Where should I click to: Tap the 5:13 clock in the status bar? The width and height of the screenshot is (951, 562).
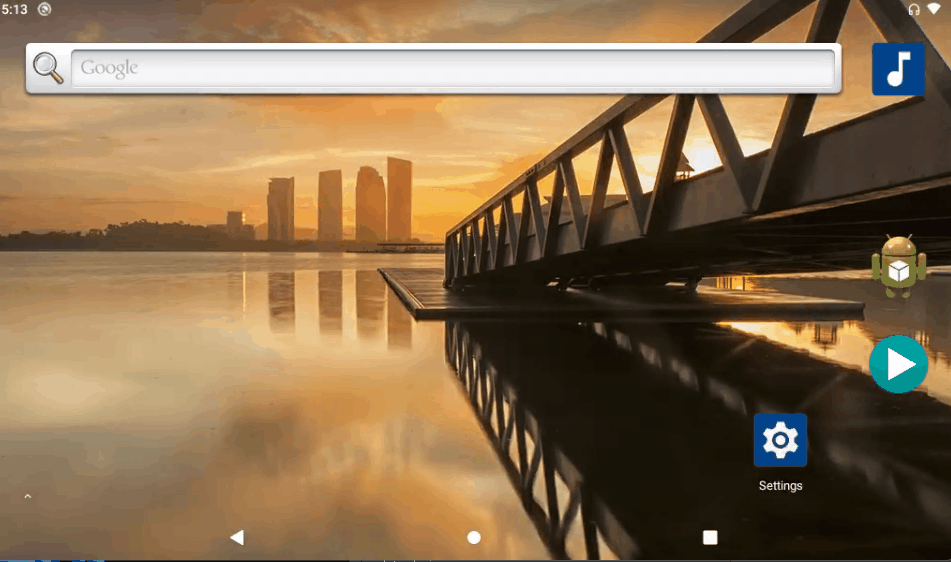(15, 9)
